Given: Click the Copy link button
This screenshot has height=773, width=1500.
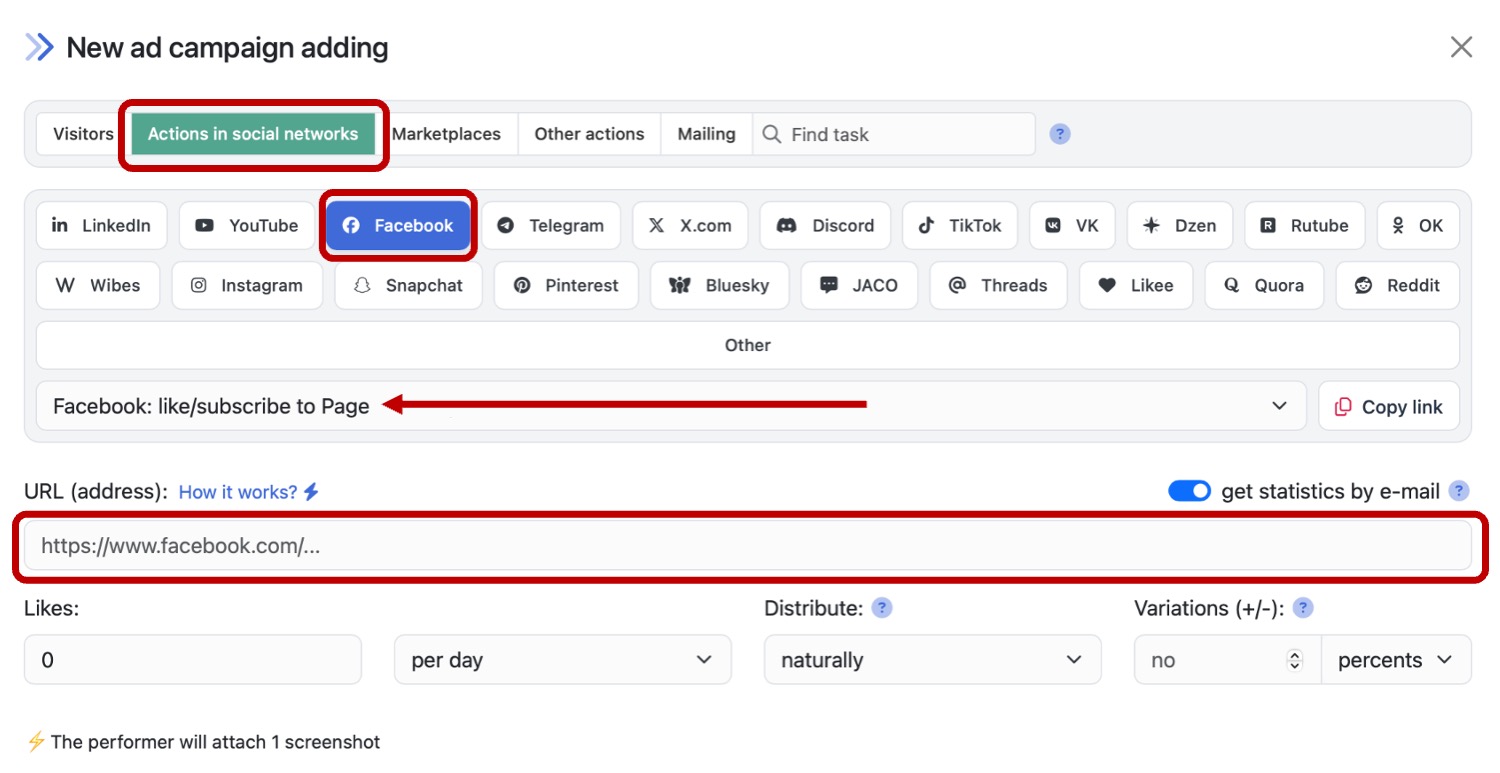Looking at the screenshot, I should click(1388, 406).
